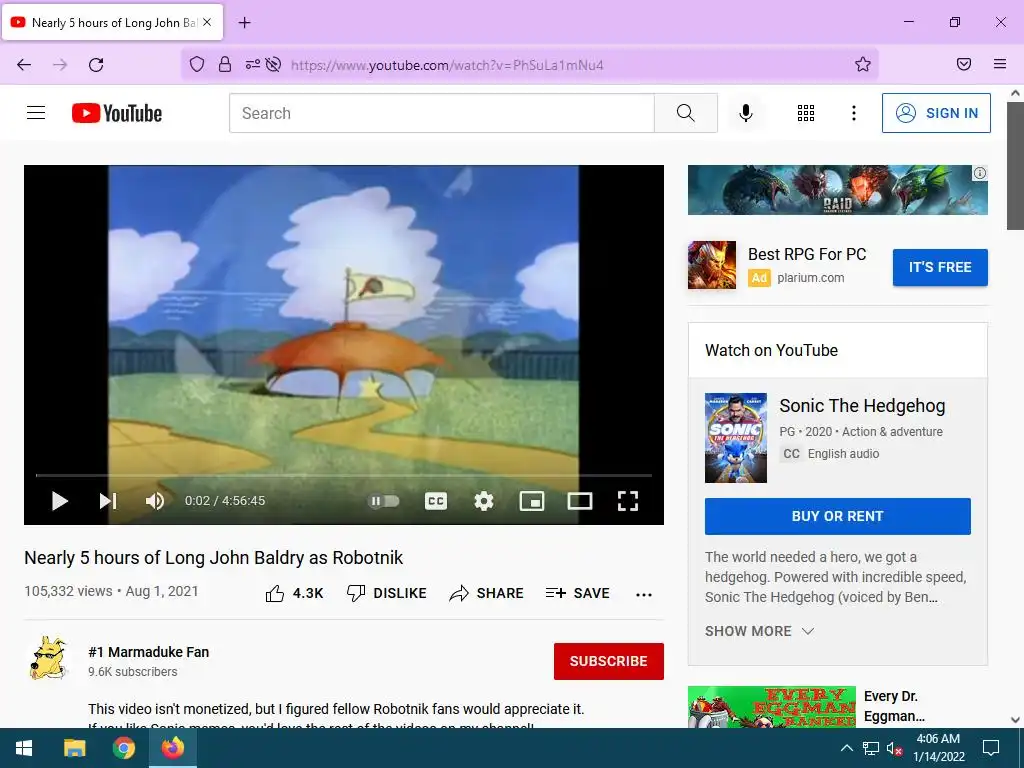This screenshot has height=768, width=1024.
Task: Click Sonic The Hedgehog movie poster
Action: tap(736, 438)
